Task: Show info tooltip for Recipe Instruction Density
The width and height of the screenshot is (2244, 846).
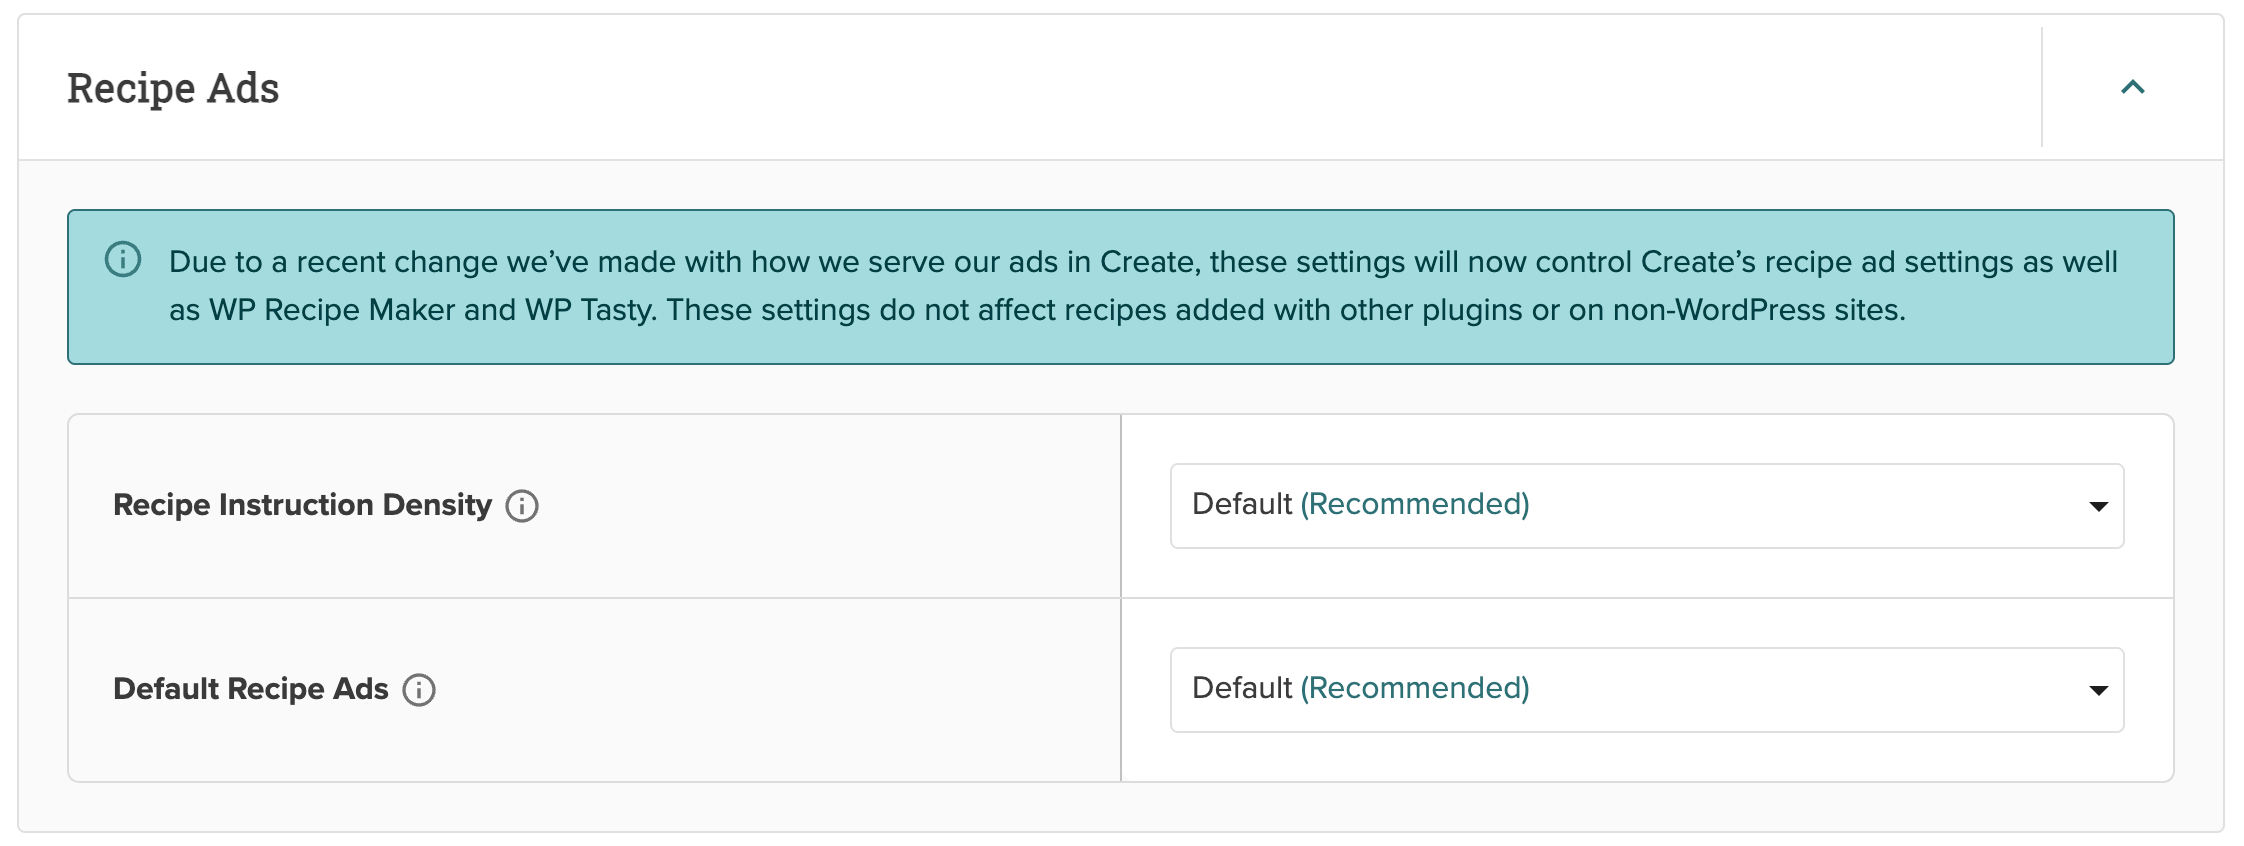Action: click(x=522, y=506)
